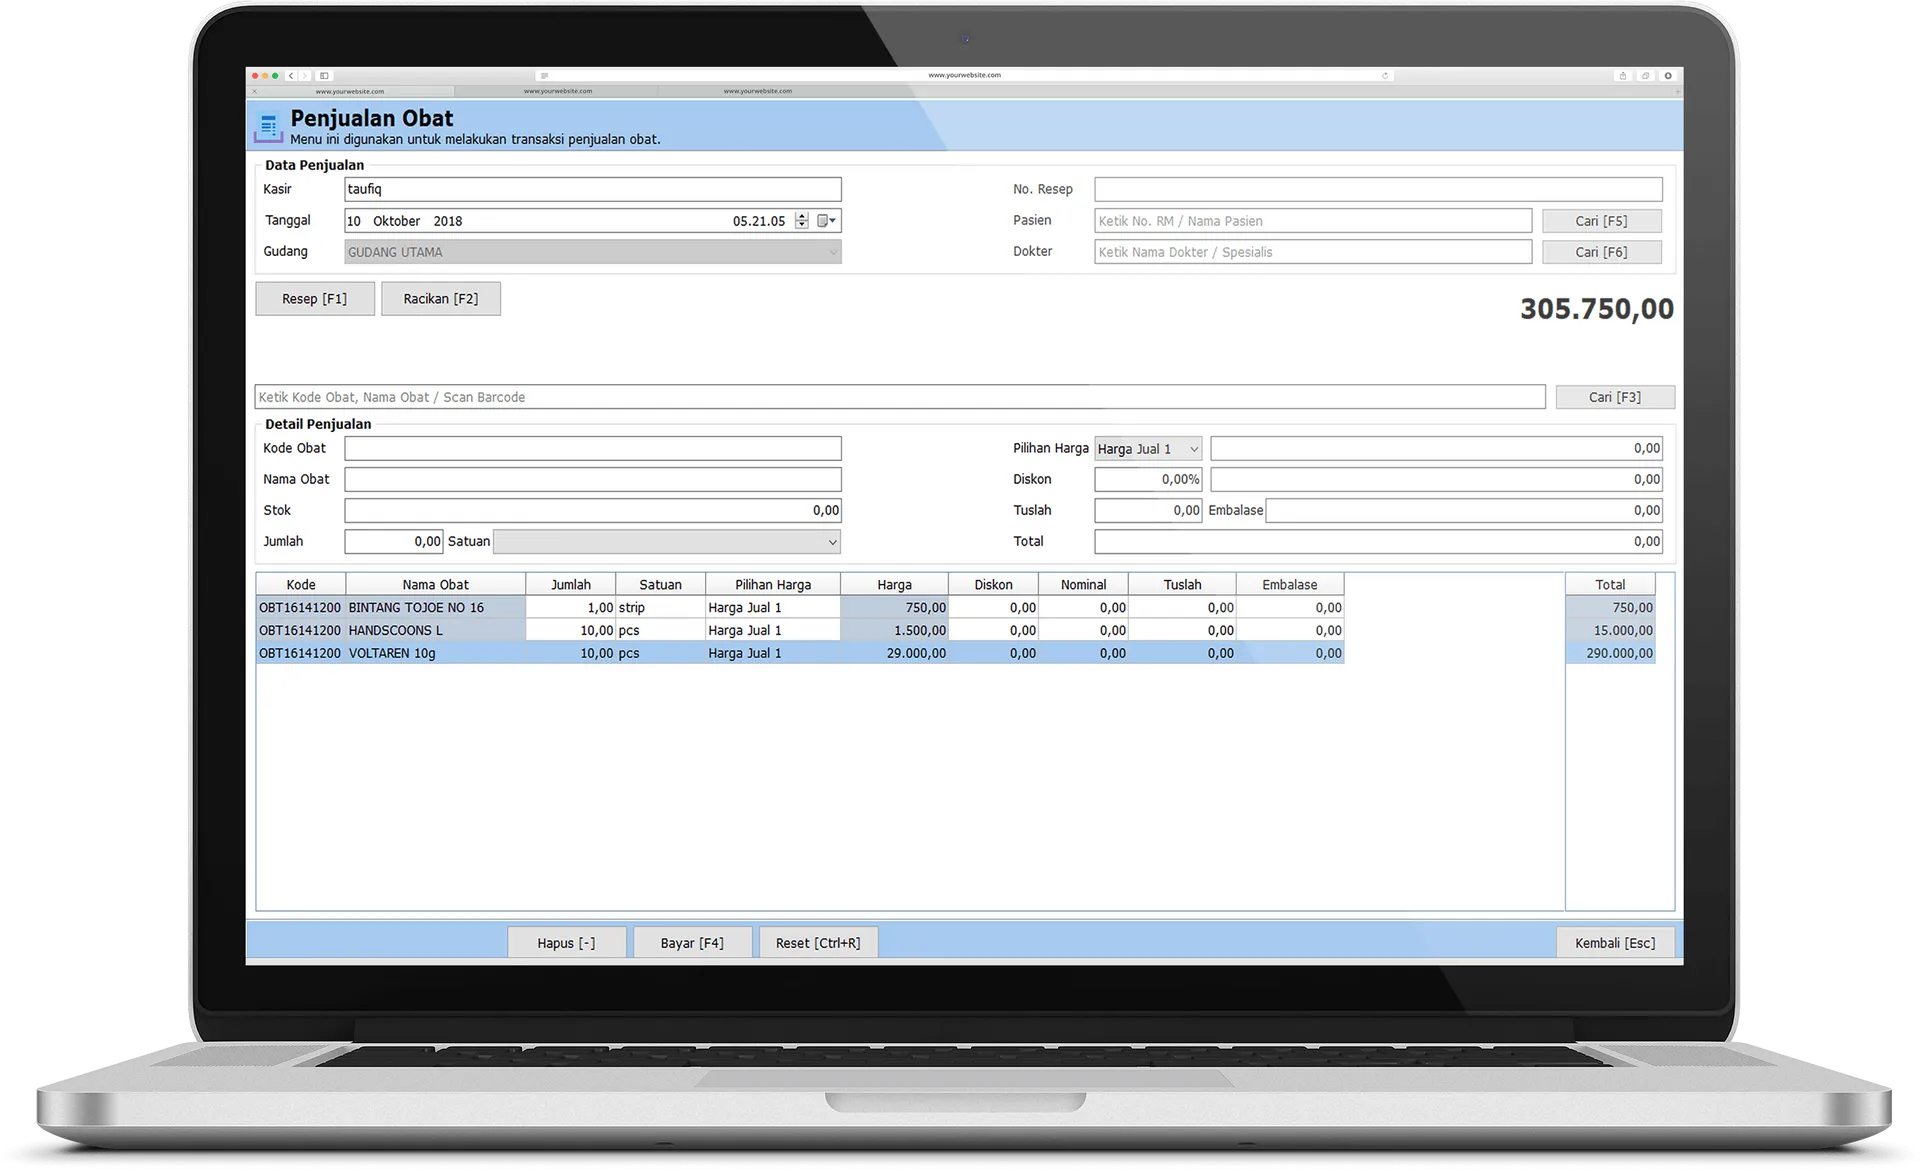
Task: Click the Tanggal time spinner arrows
Action: (x=802, y=221)
